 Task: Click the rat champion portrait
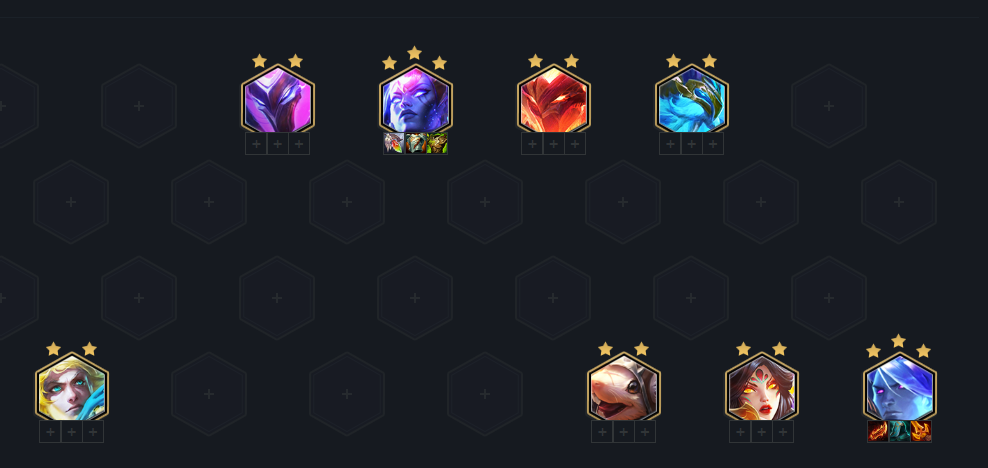pyautogui.click(x=624, y=389)
